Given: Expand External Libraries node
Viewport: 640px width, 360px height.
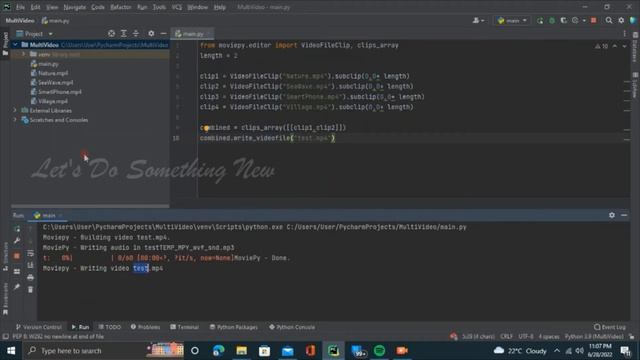Looking at the screenshot, I should [x=16, y=111].
